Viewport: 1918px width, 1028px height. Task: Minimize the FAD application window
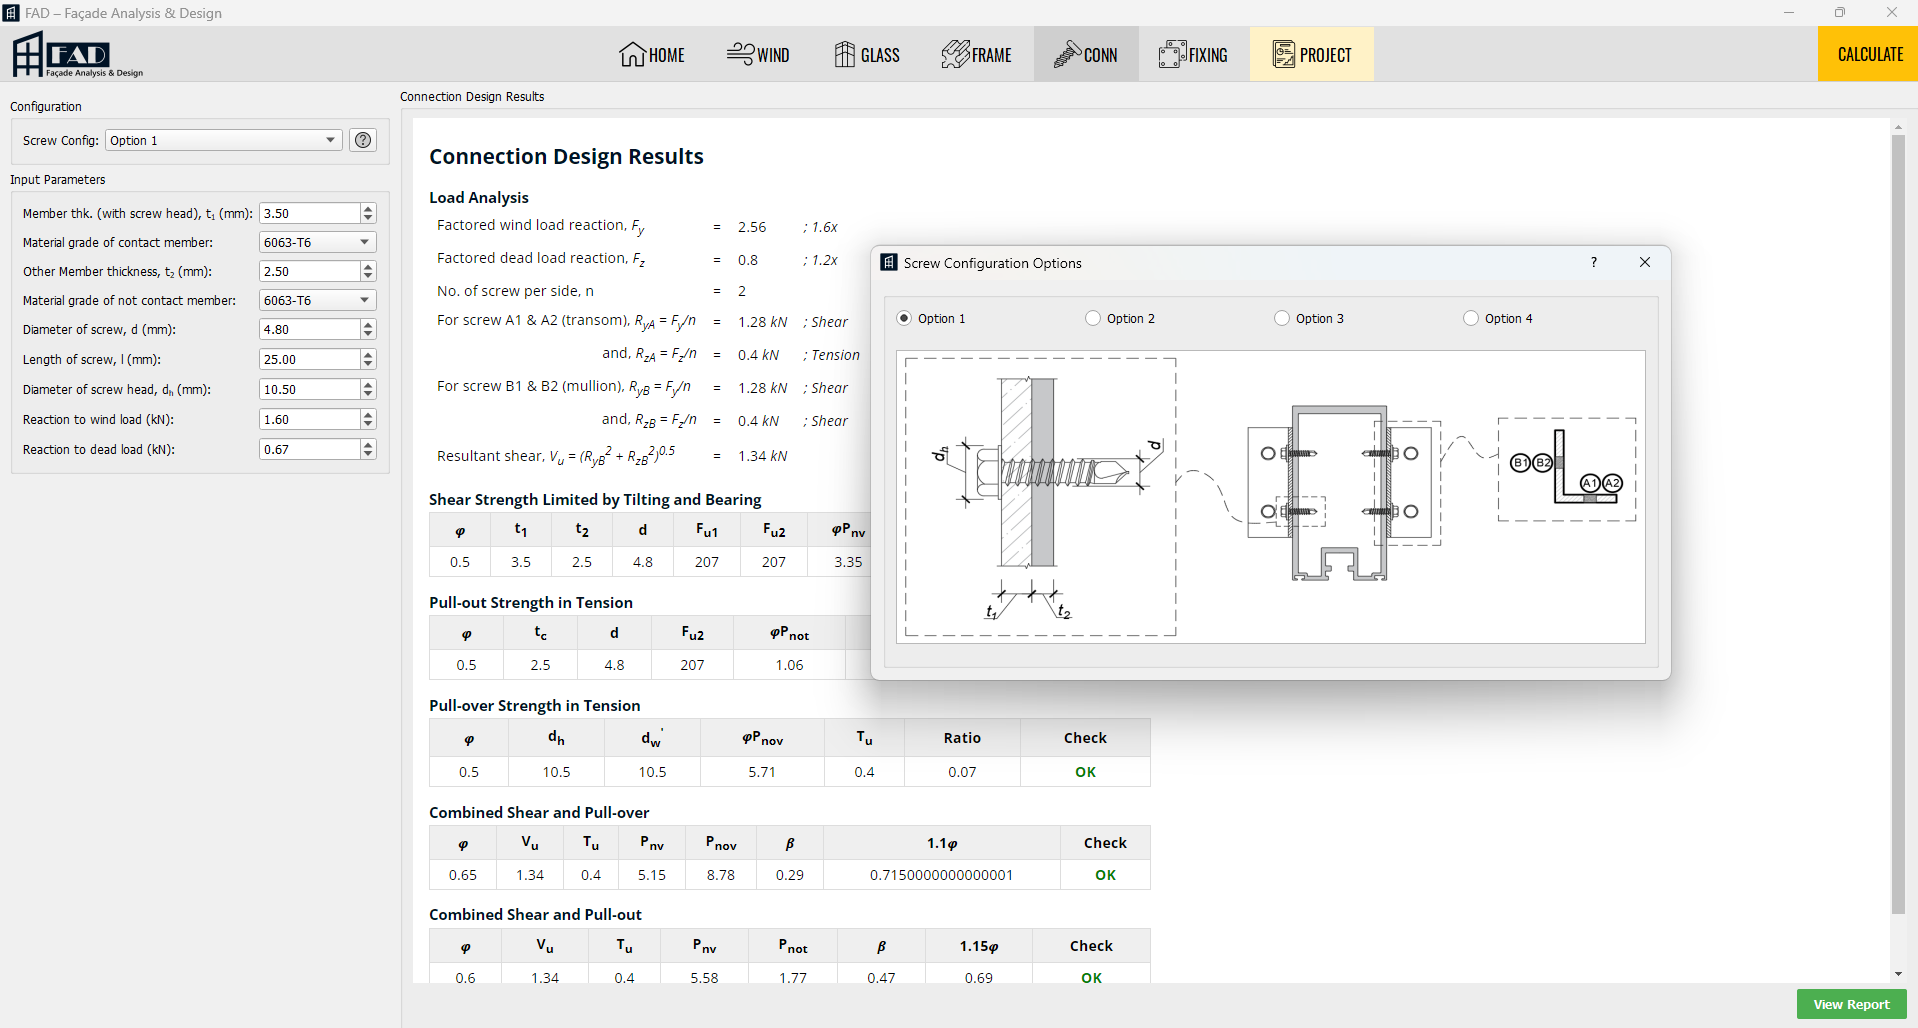click(1789, 13)
